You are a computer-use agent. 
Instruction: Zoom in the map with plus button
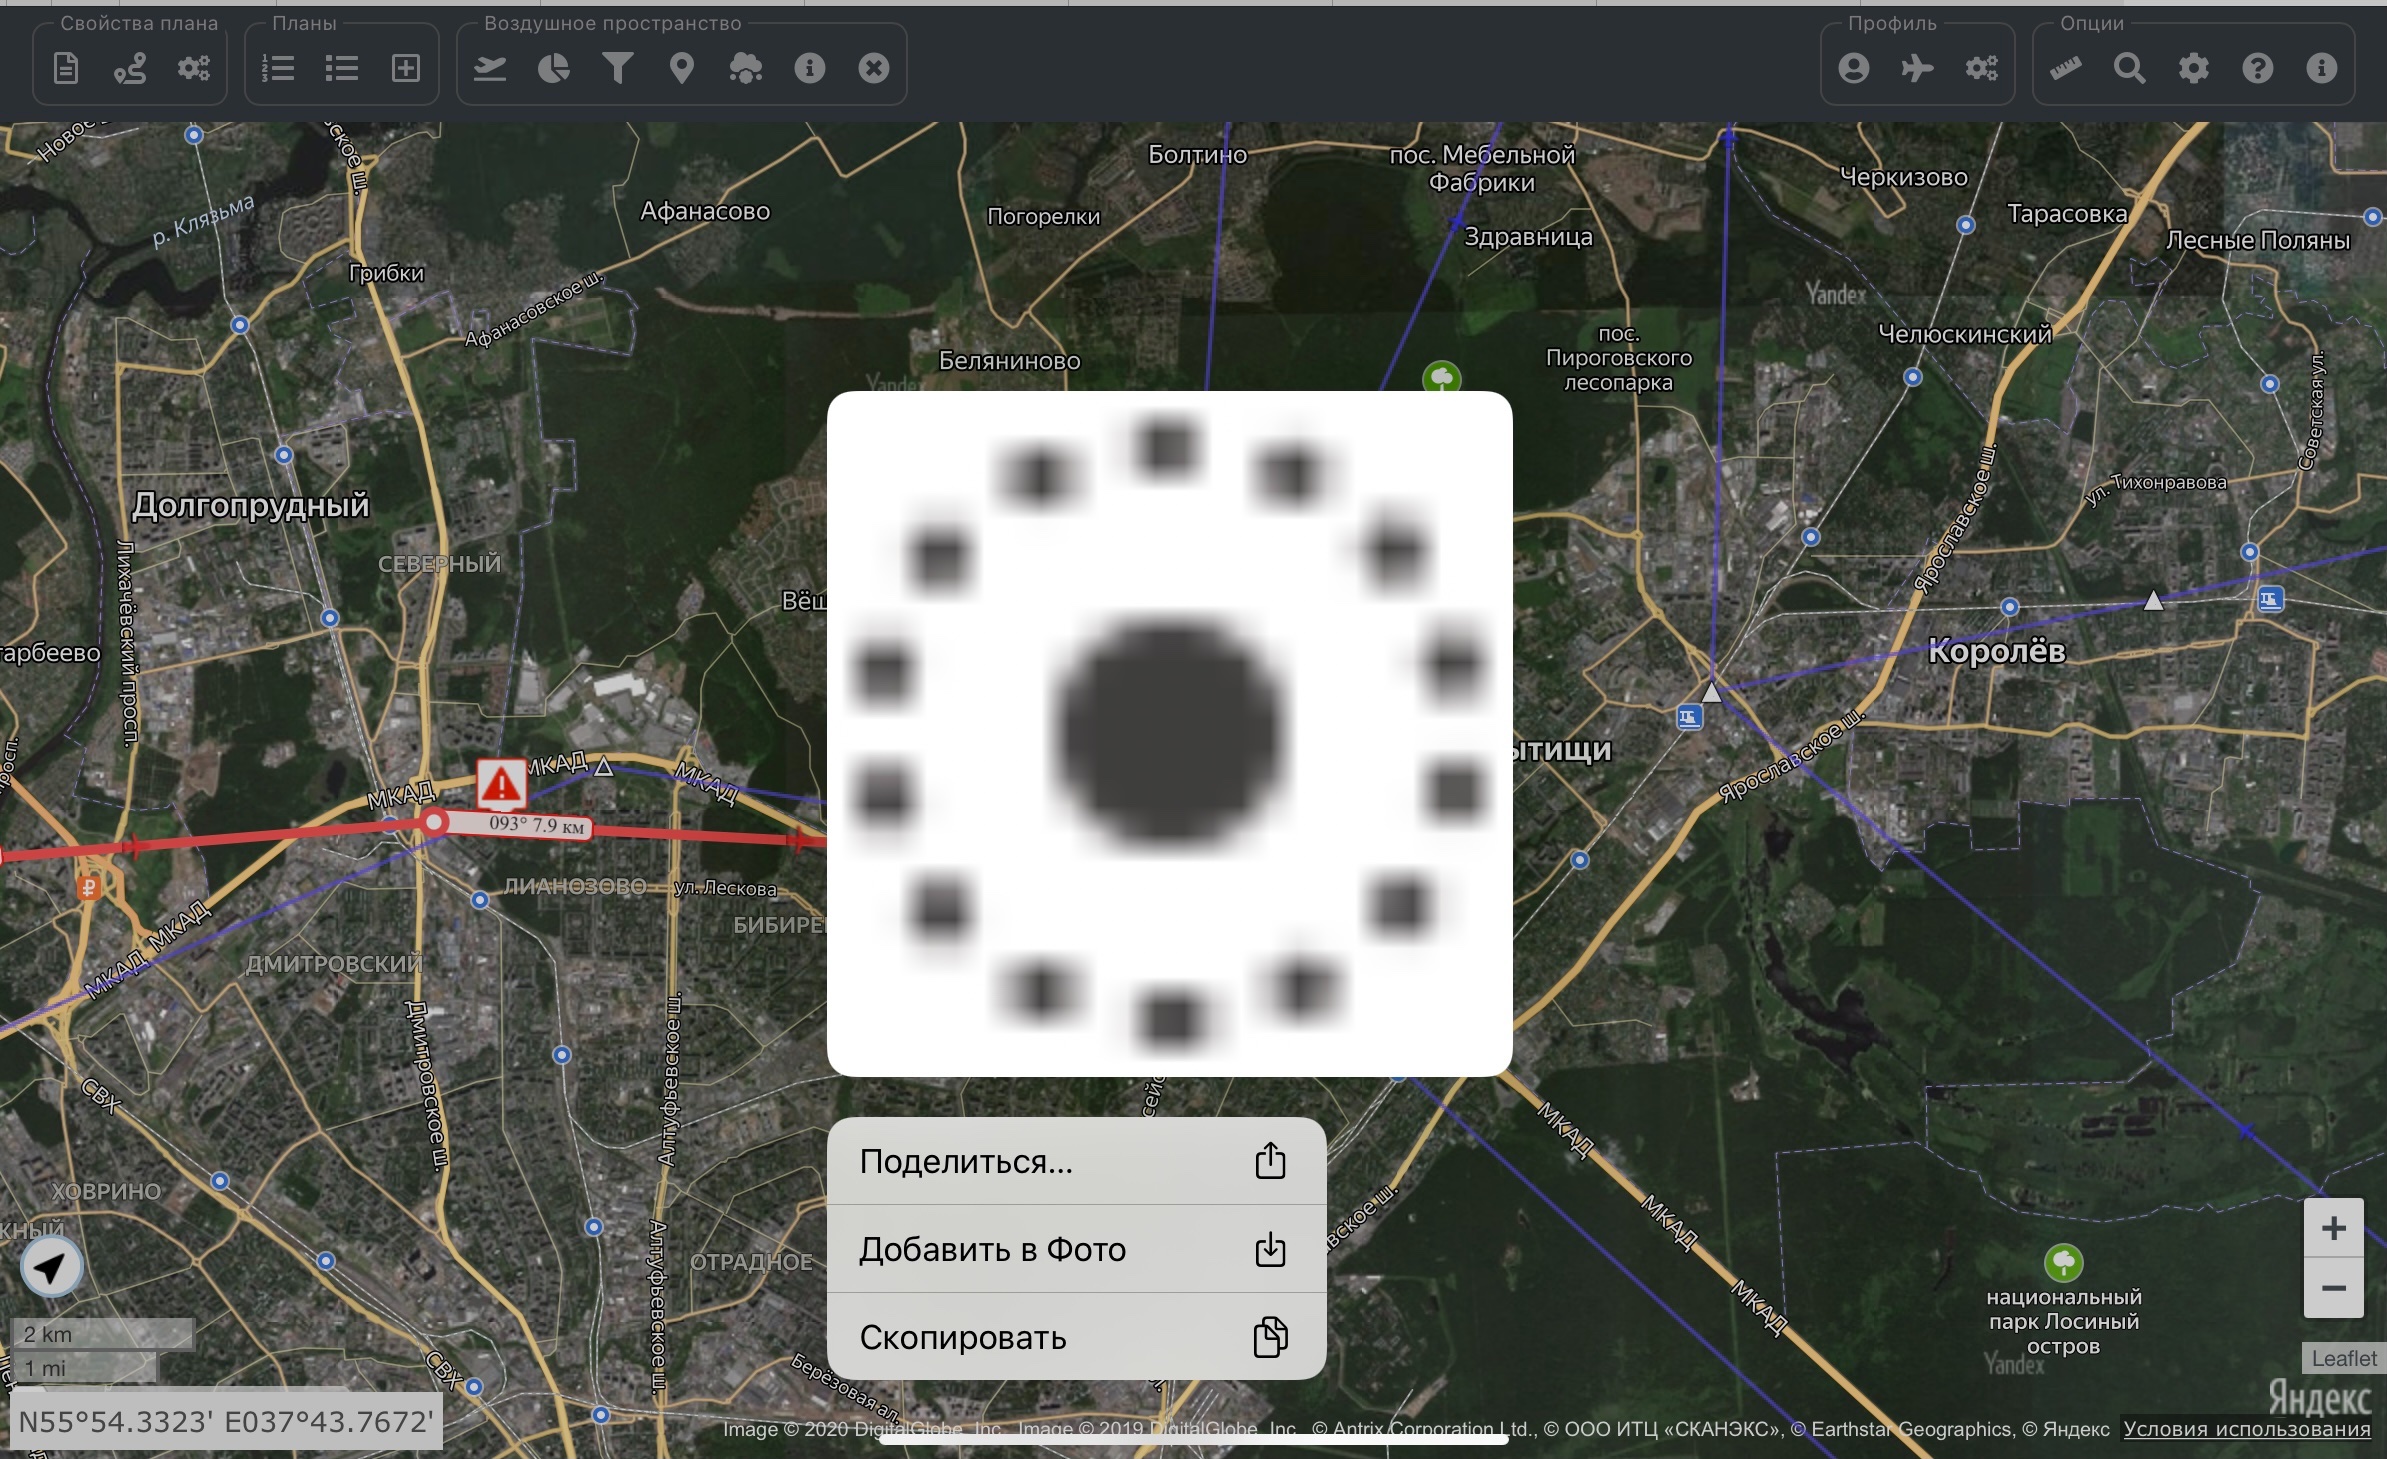click(x=2333, y=1228)
